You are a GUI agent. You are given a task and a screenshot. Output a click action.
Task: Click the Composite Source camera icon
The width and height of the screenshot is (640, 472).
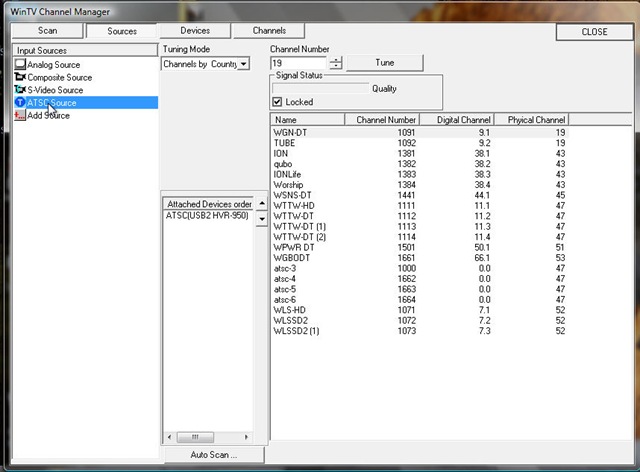[20, 77]
